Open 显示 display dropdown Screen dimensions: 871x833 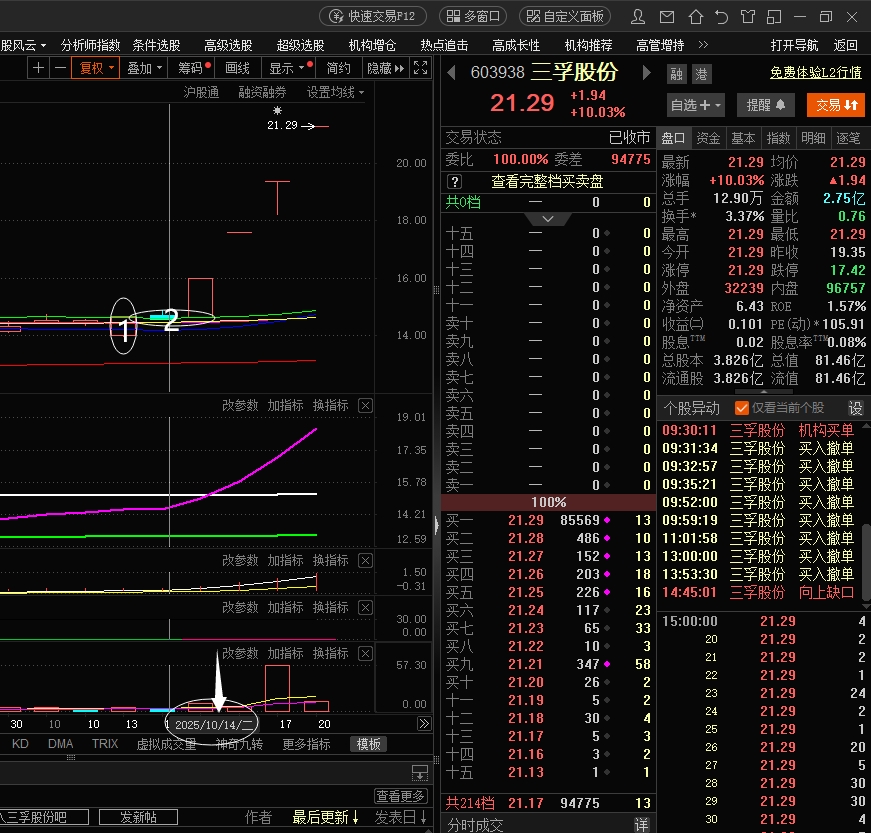tap(288, 68)
